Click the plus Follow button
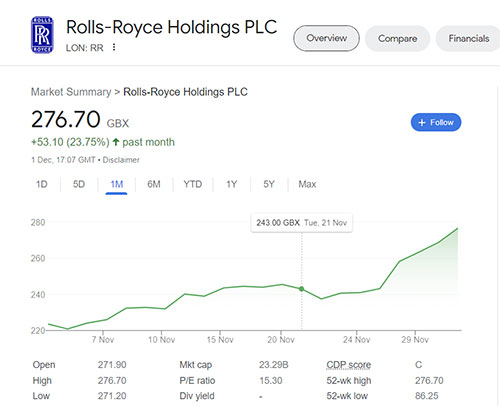500x406 pixels. coord(436,122)
